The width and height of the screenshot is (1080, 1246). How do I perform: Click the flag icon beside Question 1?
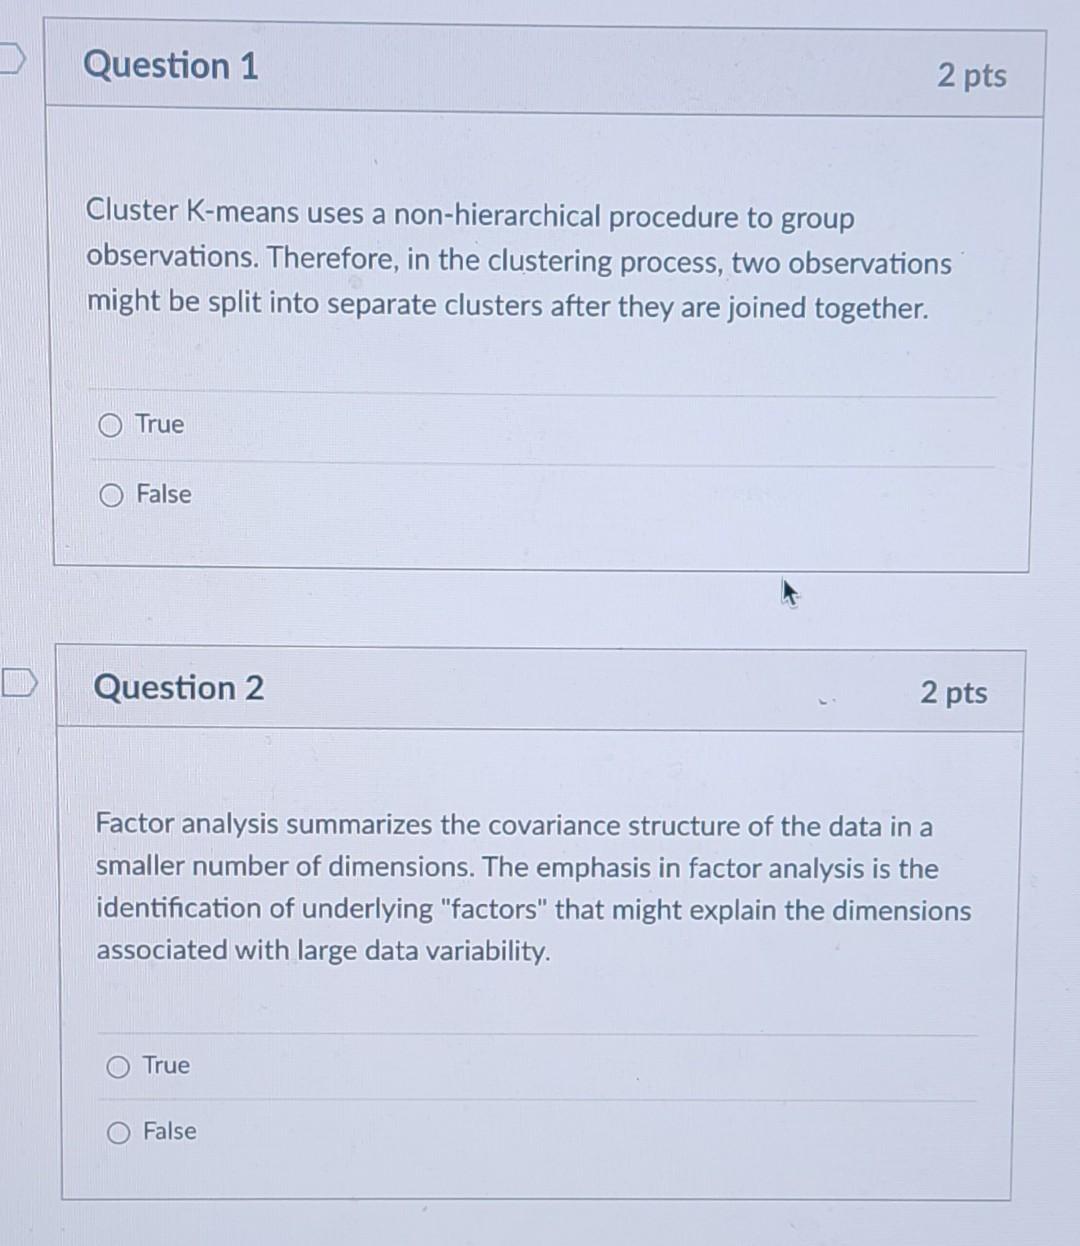(11, 60)
